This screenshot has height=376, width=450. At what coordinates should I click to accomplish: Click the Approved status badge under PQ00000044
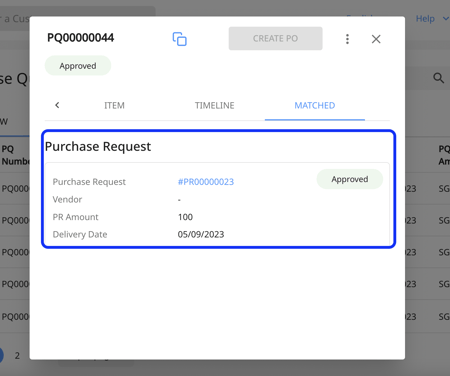tap(78, 66)
